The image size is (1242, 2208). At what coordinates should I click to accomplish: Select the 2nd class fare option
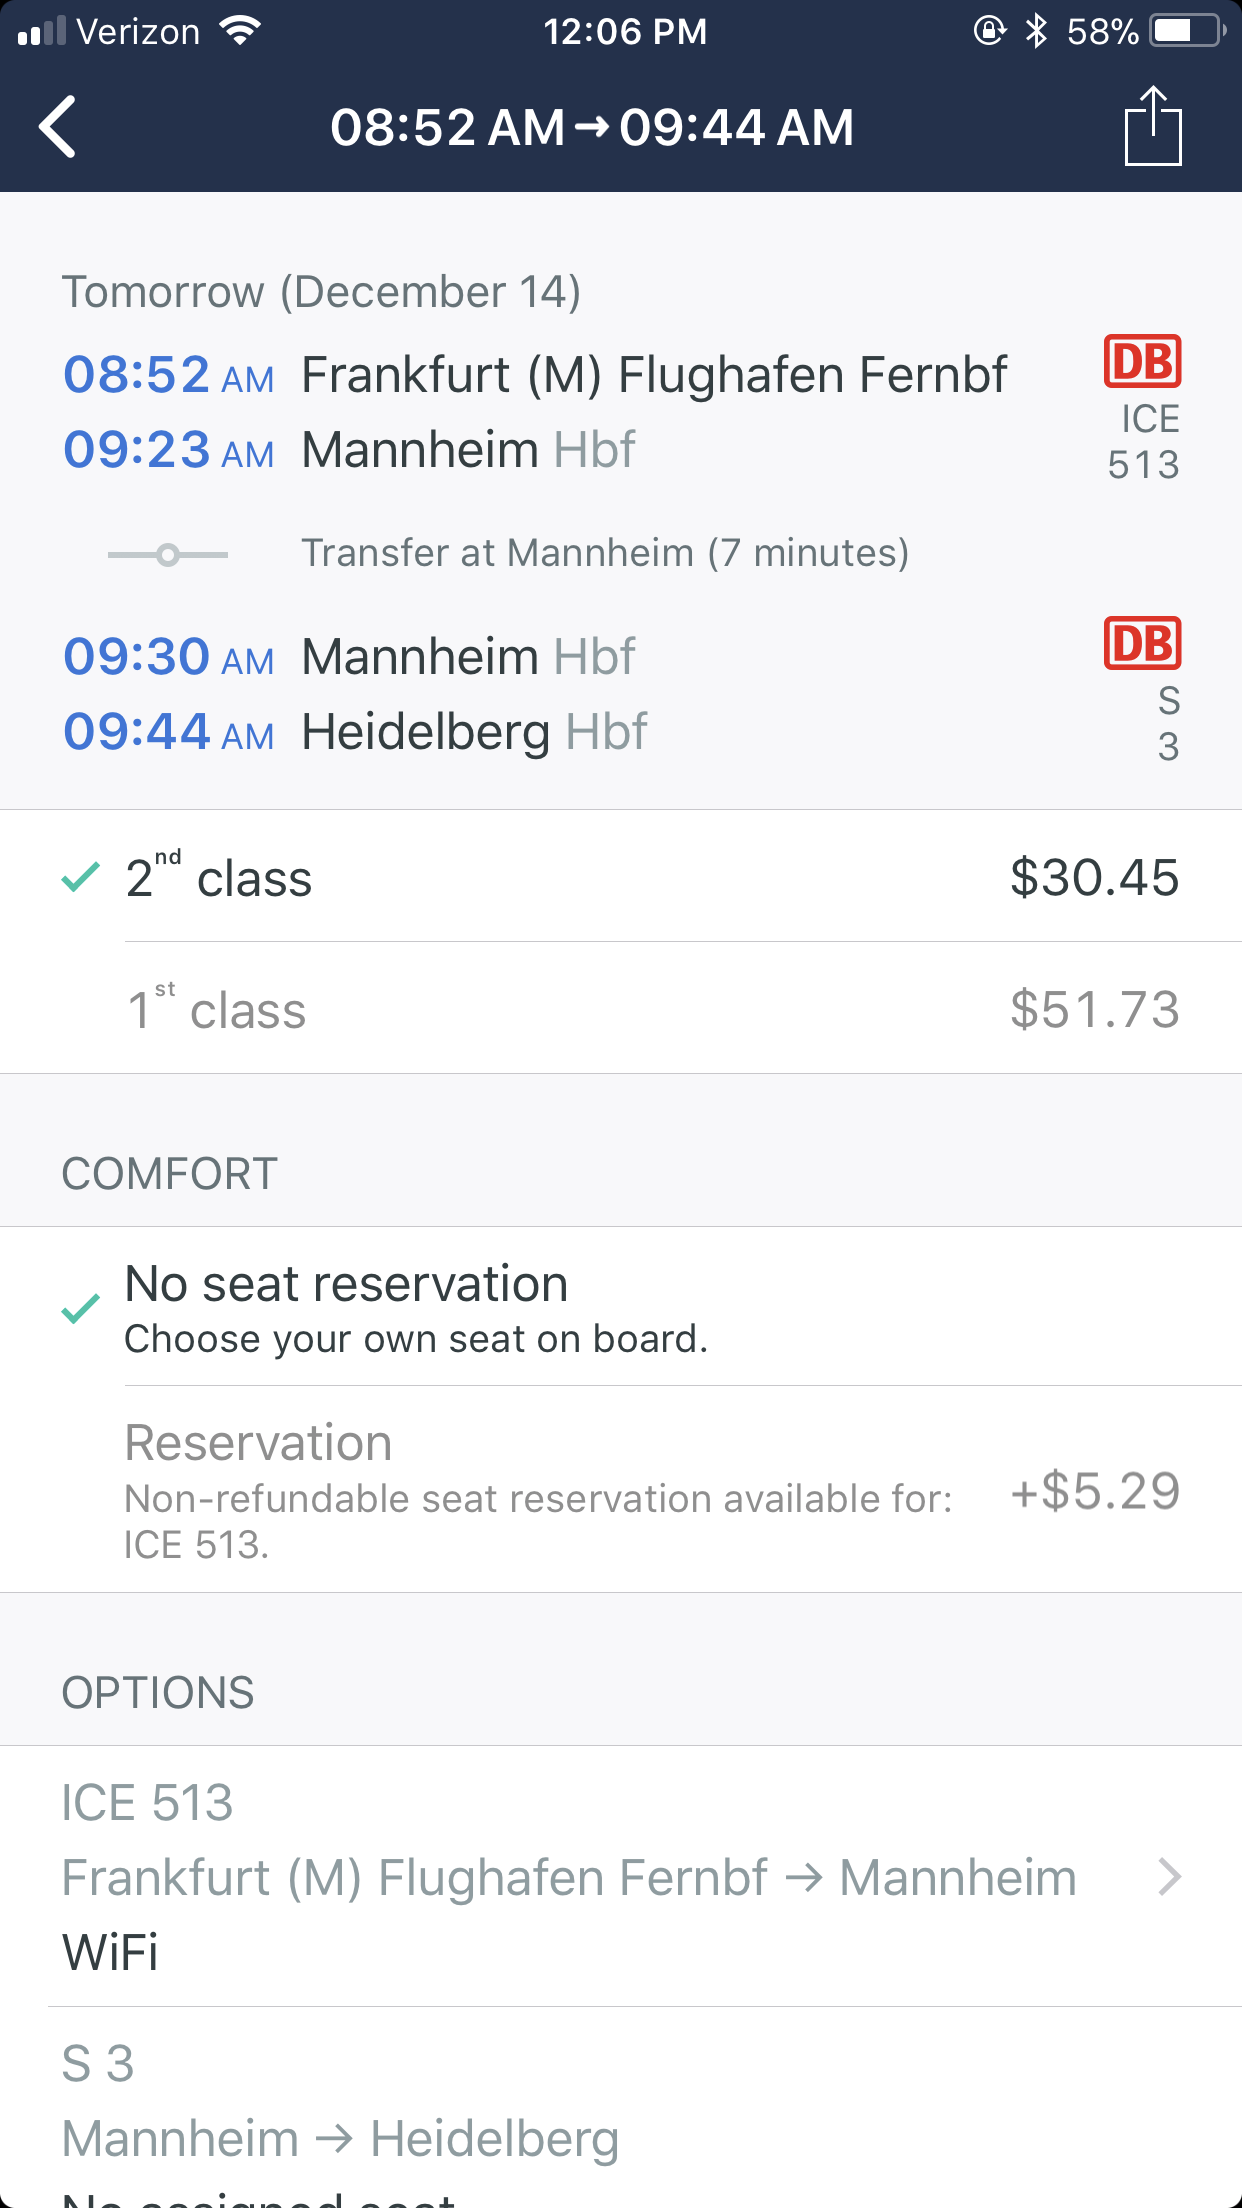click(x=620, y=877)
